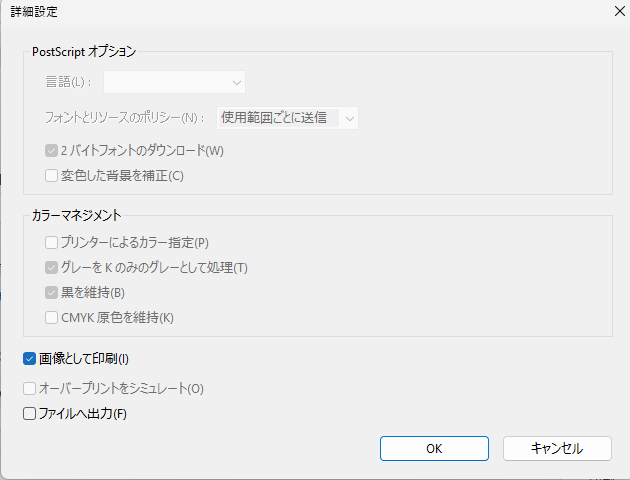Enable 変色した背景を補正(C) checkbox
Viewport: 630px width, 480px height.
pos(52,176)
